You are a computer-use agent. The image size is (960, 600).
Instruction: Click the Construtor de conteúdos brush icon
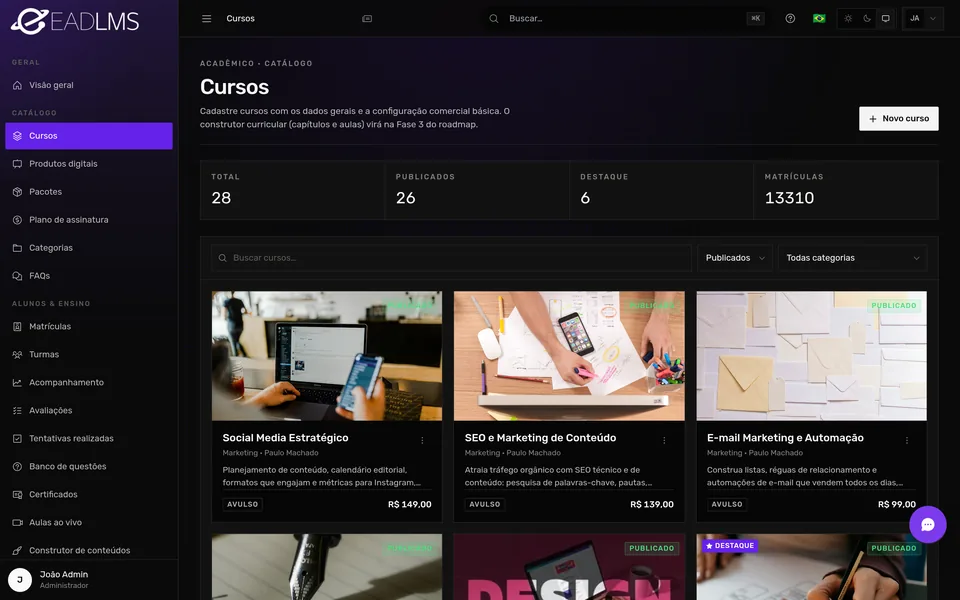pyautogui.click(x=17, y=550)
